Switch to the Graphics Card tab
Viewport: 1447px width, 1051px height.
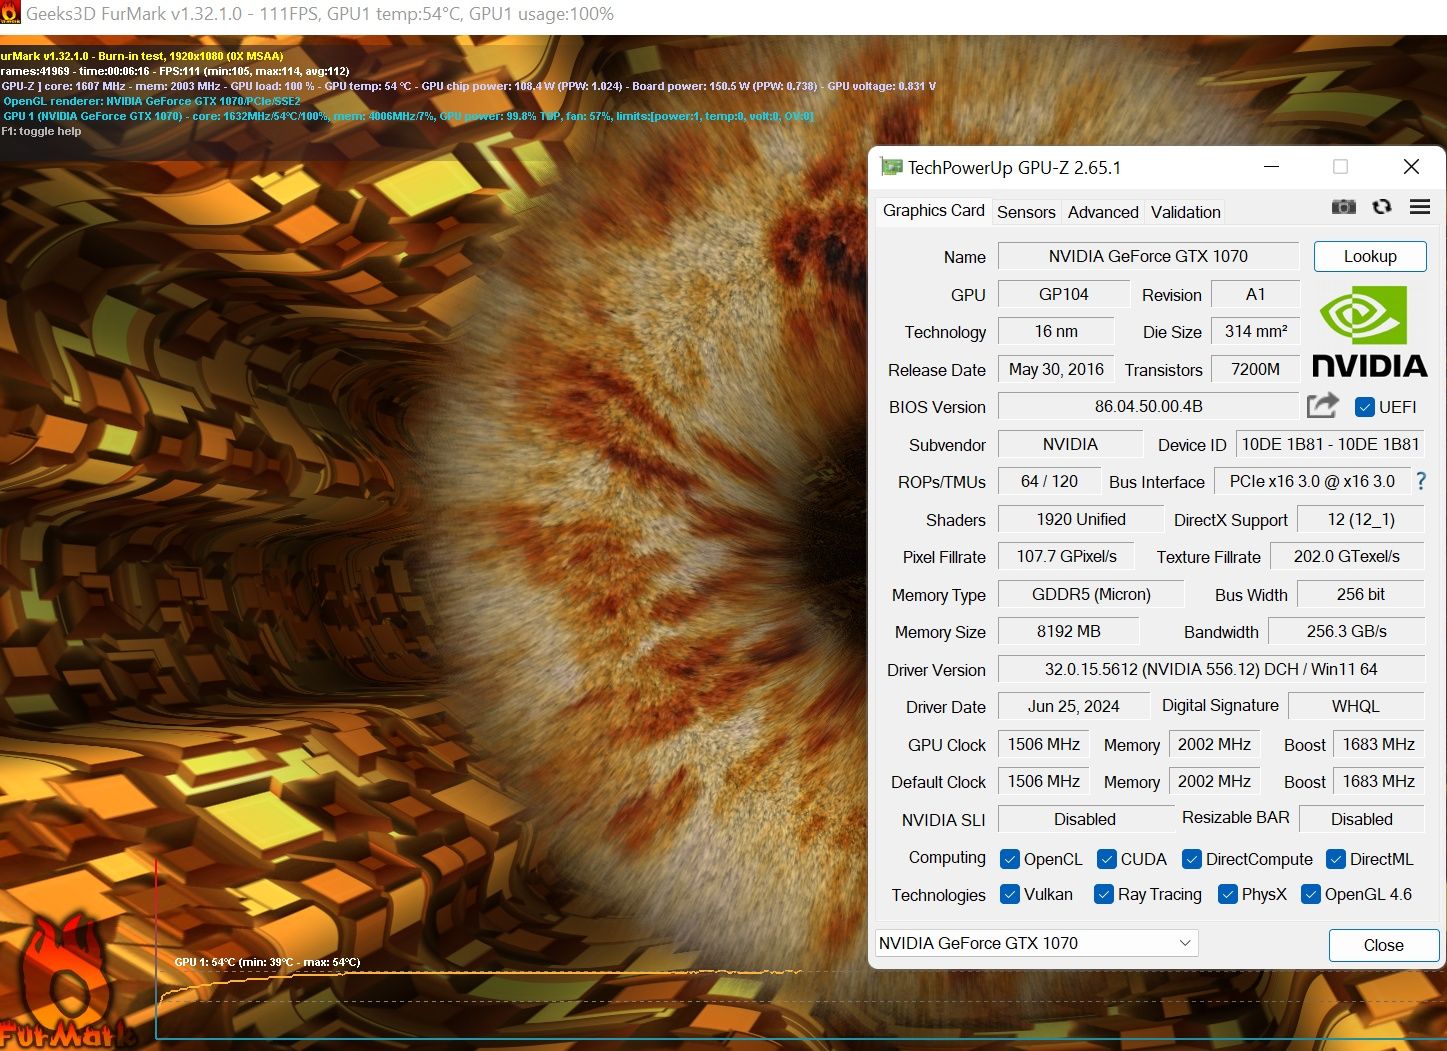[933, 210]
